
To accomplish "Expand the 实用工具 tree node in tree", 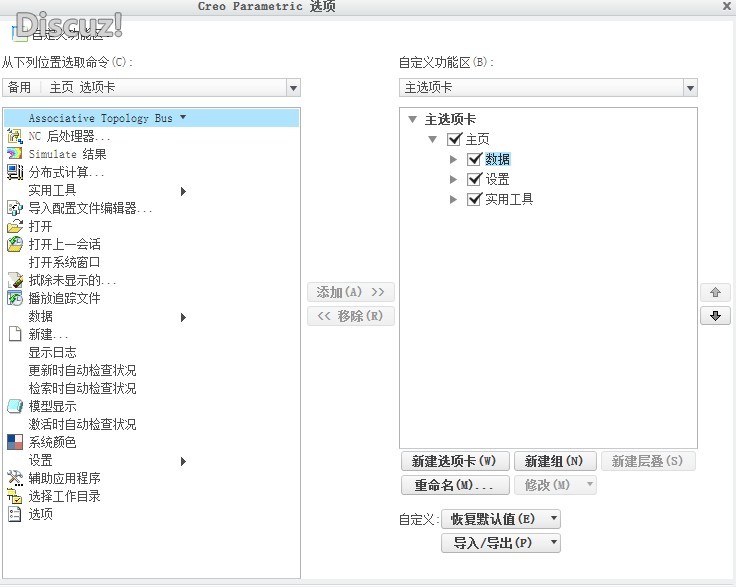I will pyautogui.click(x=453, y=199).
